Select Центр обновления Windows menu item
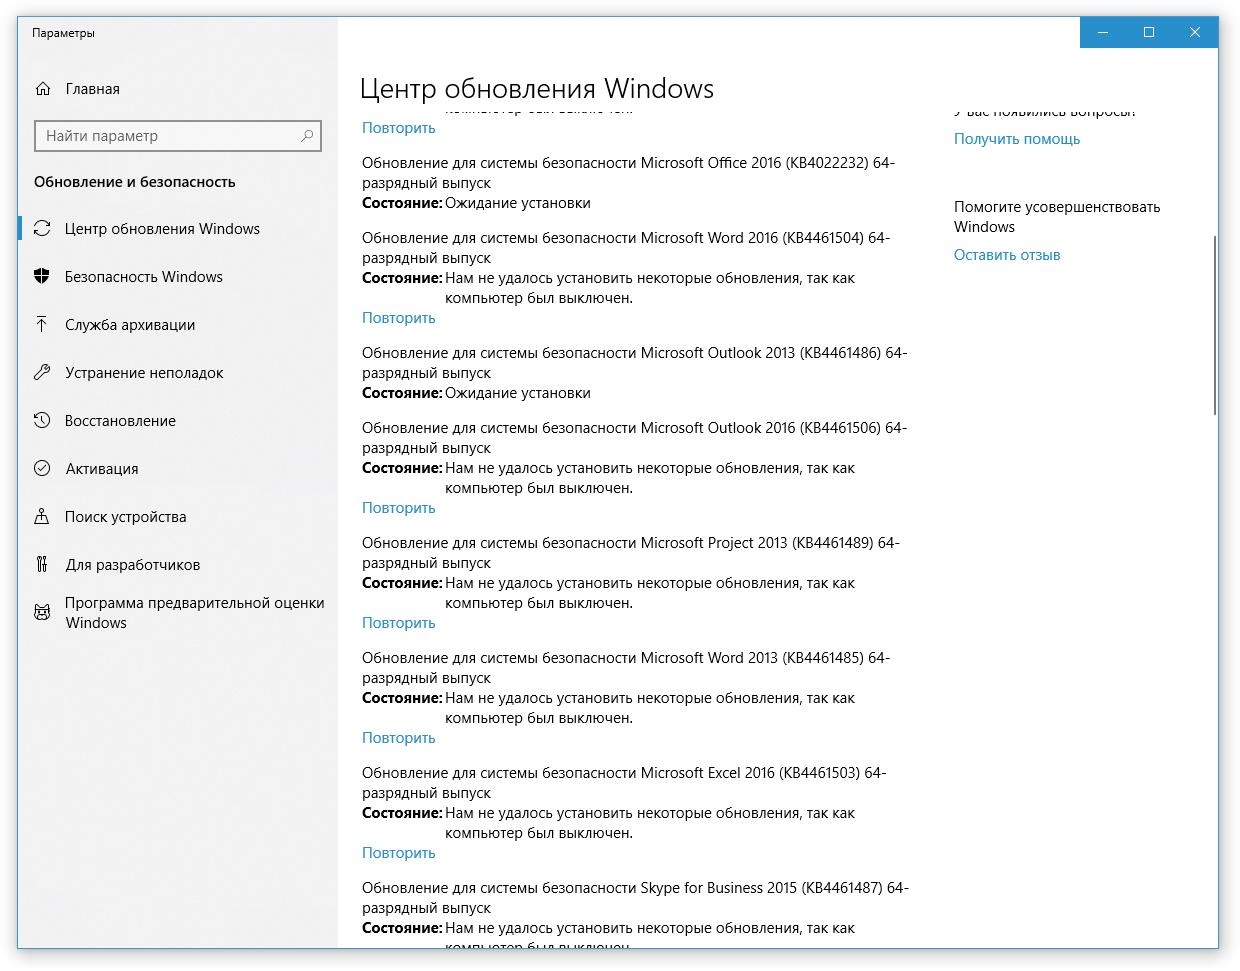 pos(178,228)
